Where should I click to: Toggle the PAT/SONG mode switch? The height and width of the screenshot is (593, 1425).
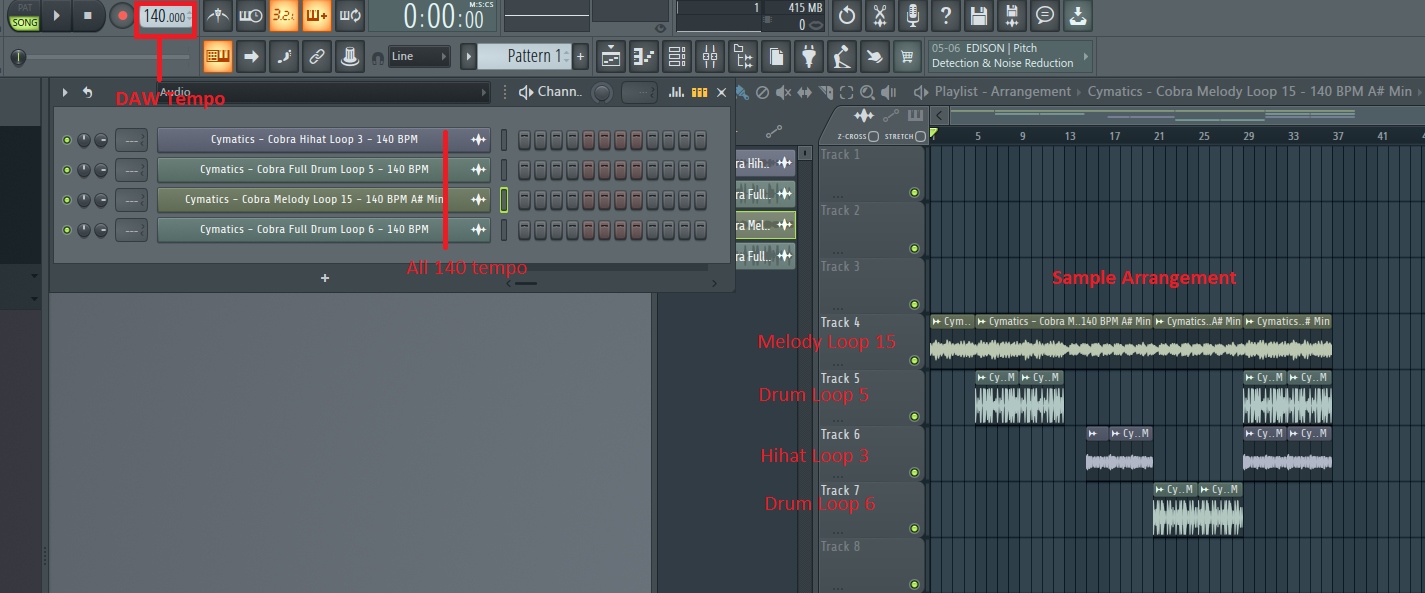pos(24,16)
